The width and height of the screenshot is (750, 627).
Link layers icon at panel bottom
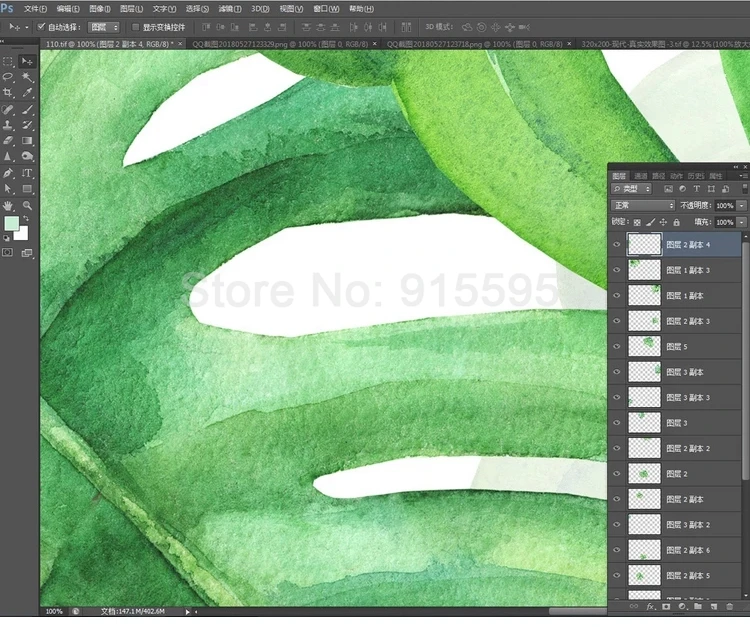(634, 606)
